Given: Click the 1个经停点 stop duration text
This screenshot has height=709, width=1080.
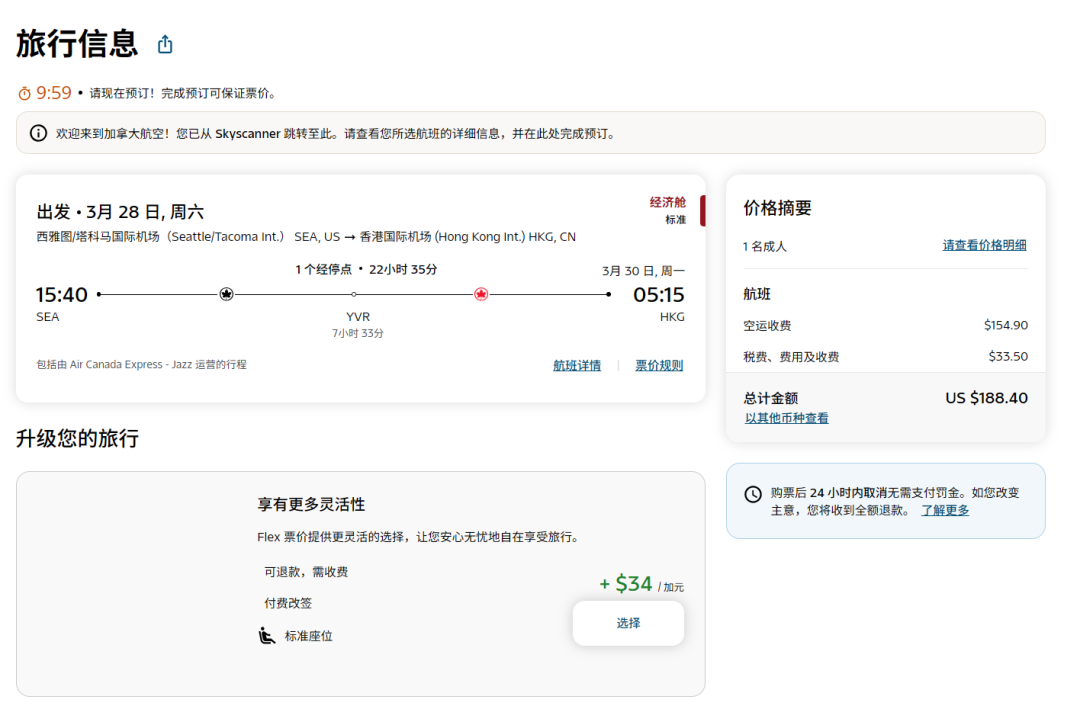Looking at the screenshot, I should coord(366,269).
